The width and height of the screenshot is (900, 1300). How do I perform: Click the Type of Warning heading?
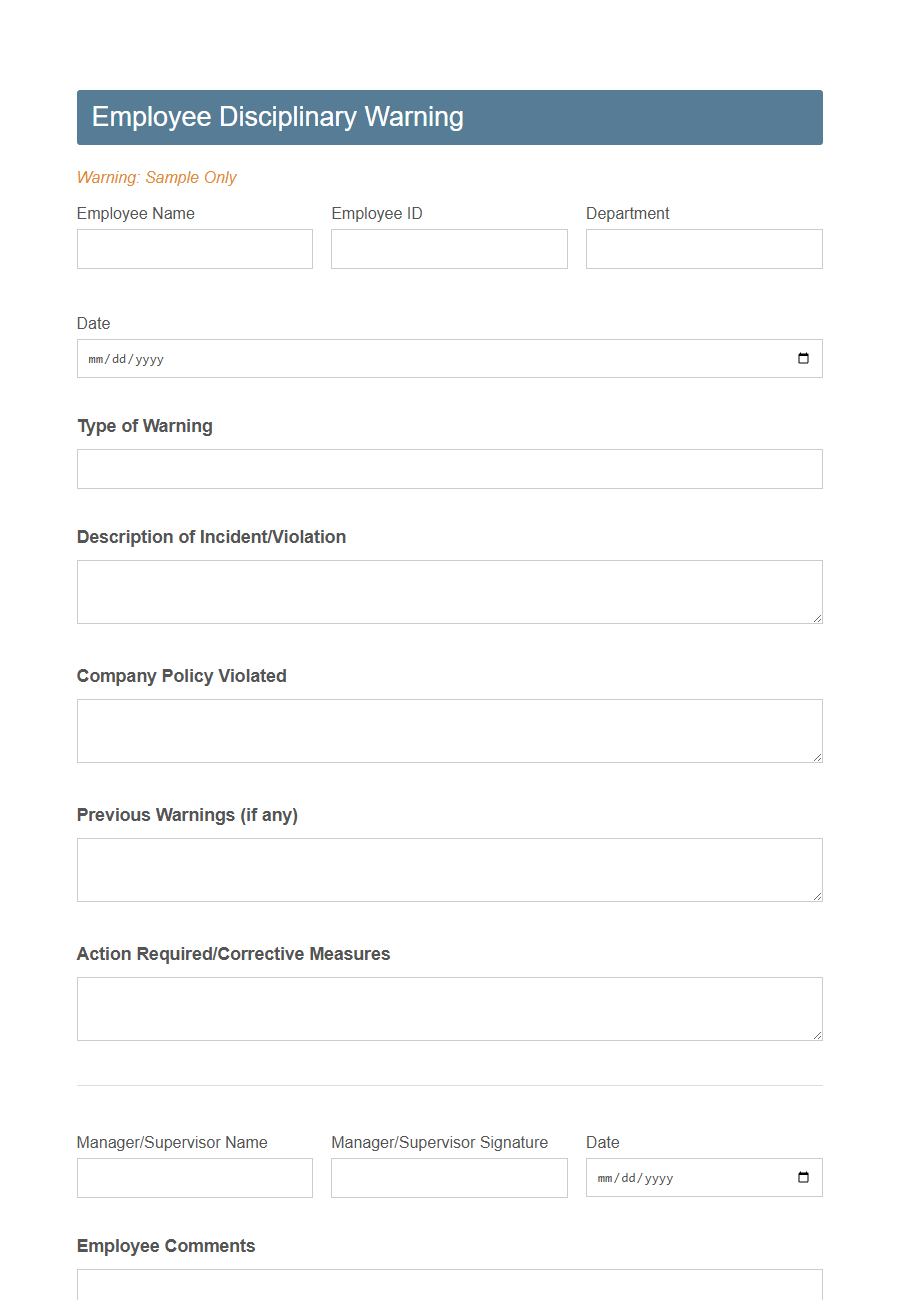145,425
